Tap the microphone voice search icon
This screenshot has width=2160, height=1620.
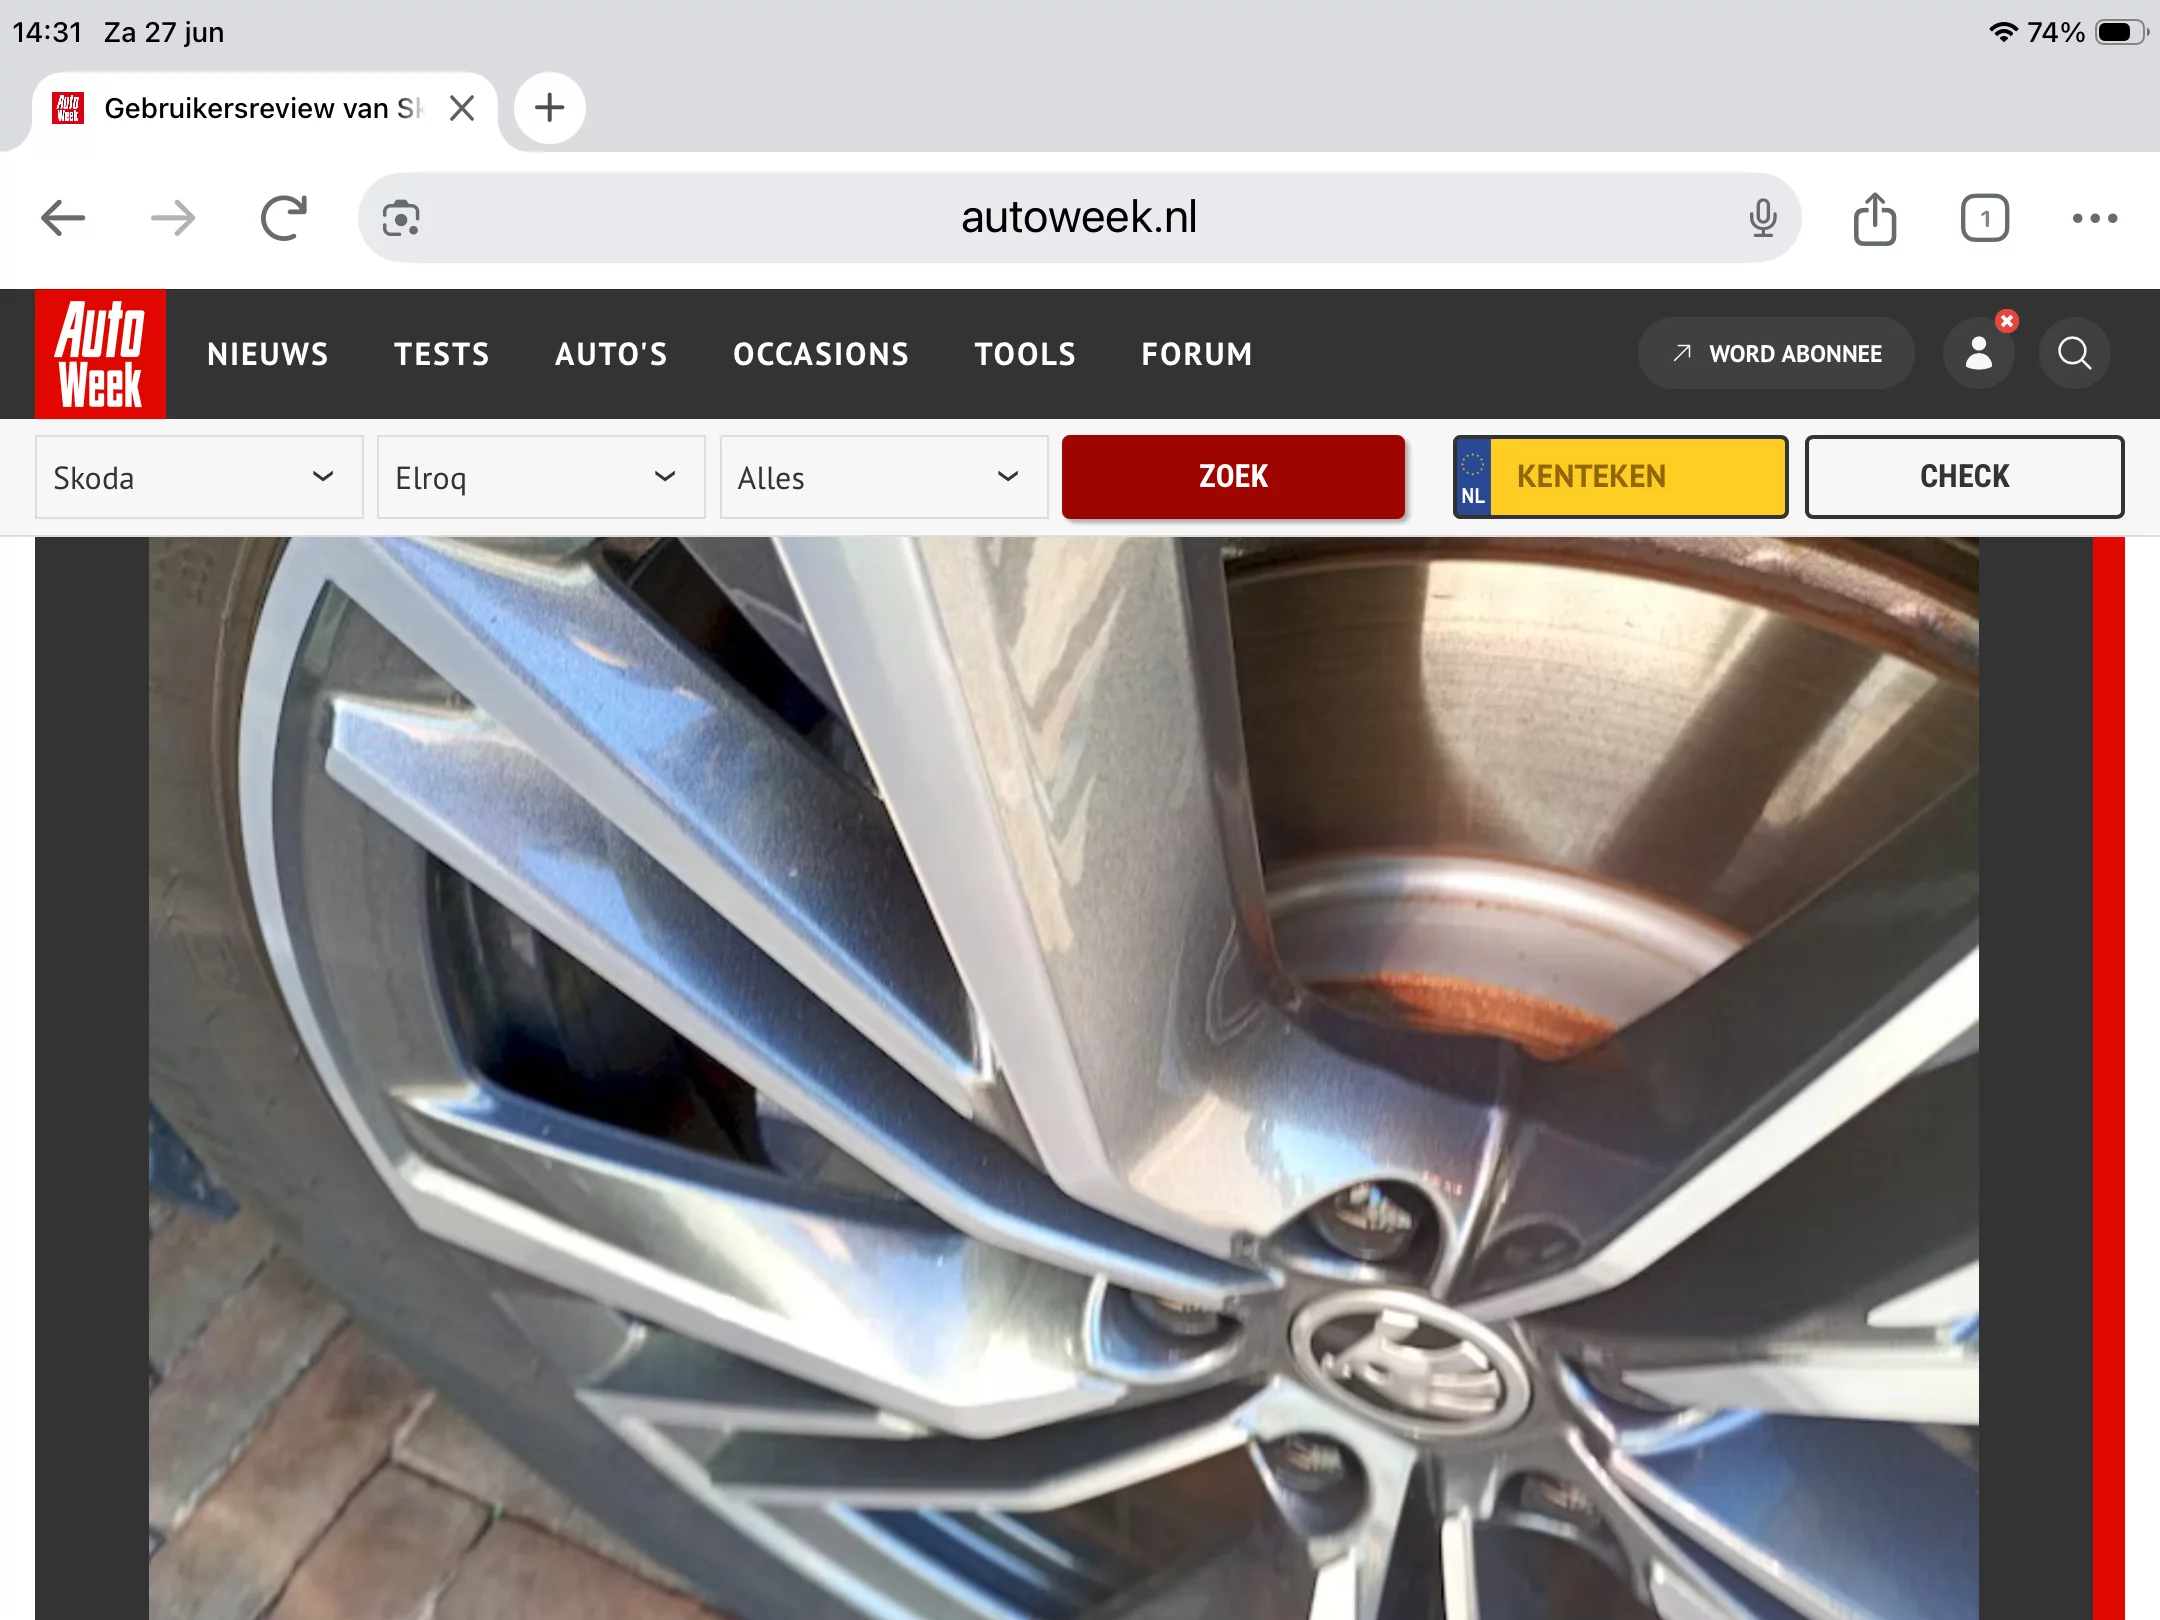(x=1763, y=218)
